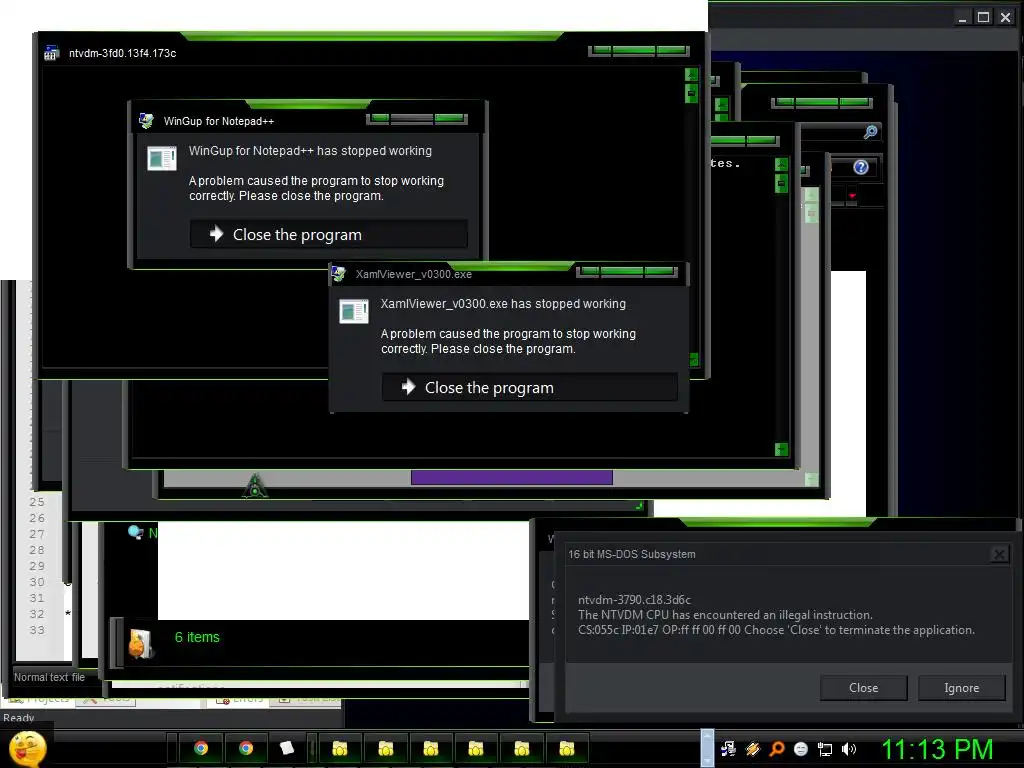Click the orange magnifier tray icon
The width and height of the screenshot is (1024, 768).
click(777, 749)
